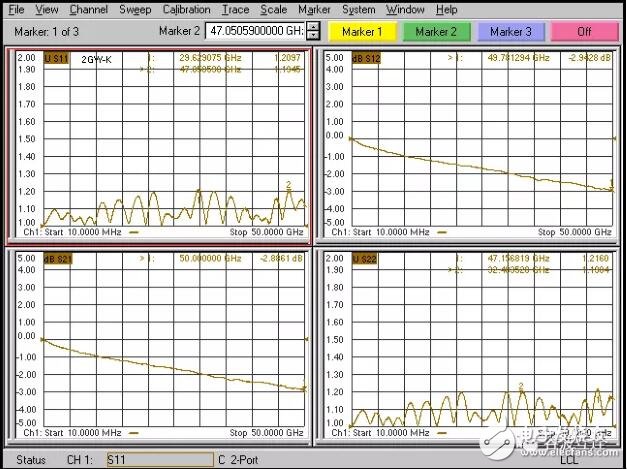The height and width of the screenshot is (469, 627).
Task: Open the Calibration menu
Action: pos(186,9)
